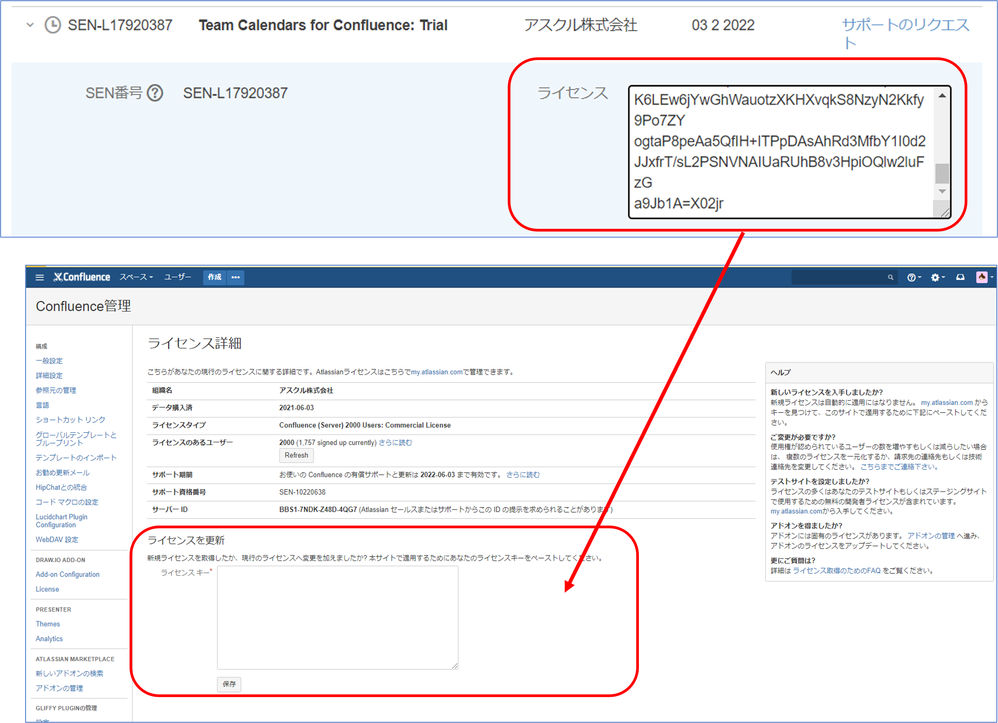Click さらに読む in the サポート期間 row
This screenshot has height=723, width=998.
tap(523, 475)
